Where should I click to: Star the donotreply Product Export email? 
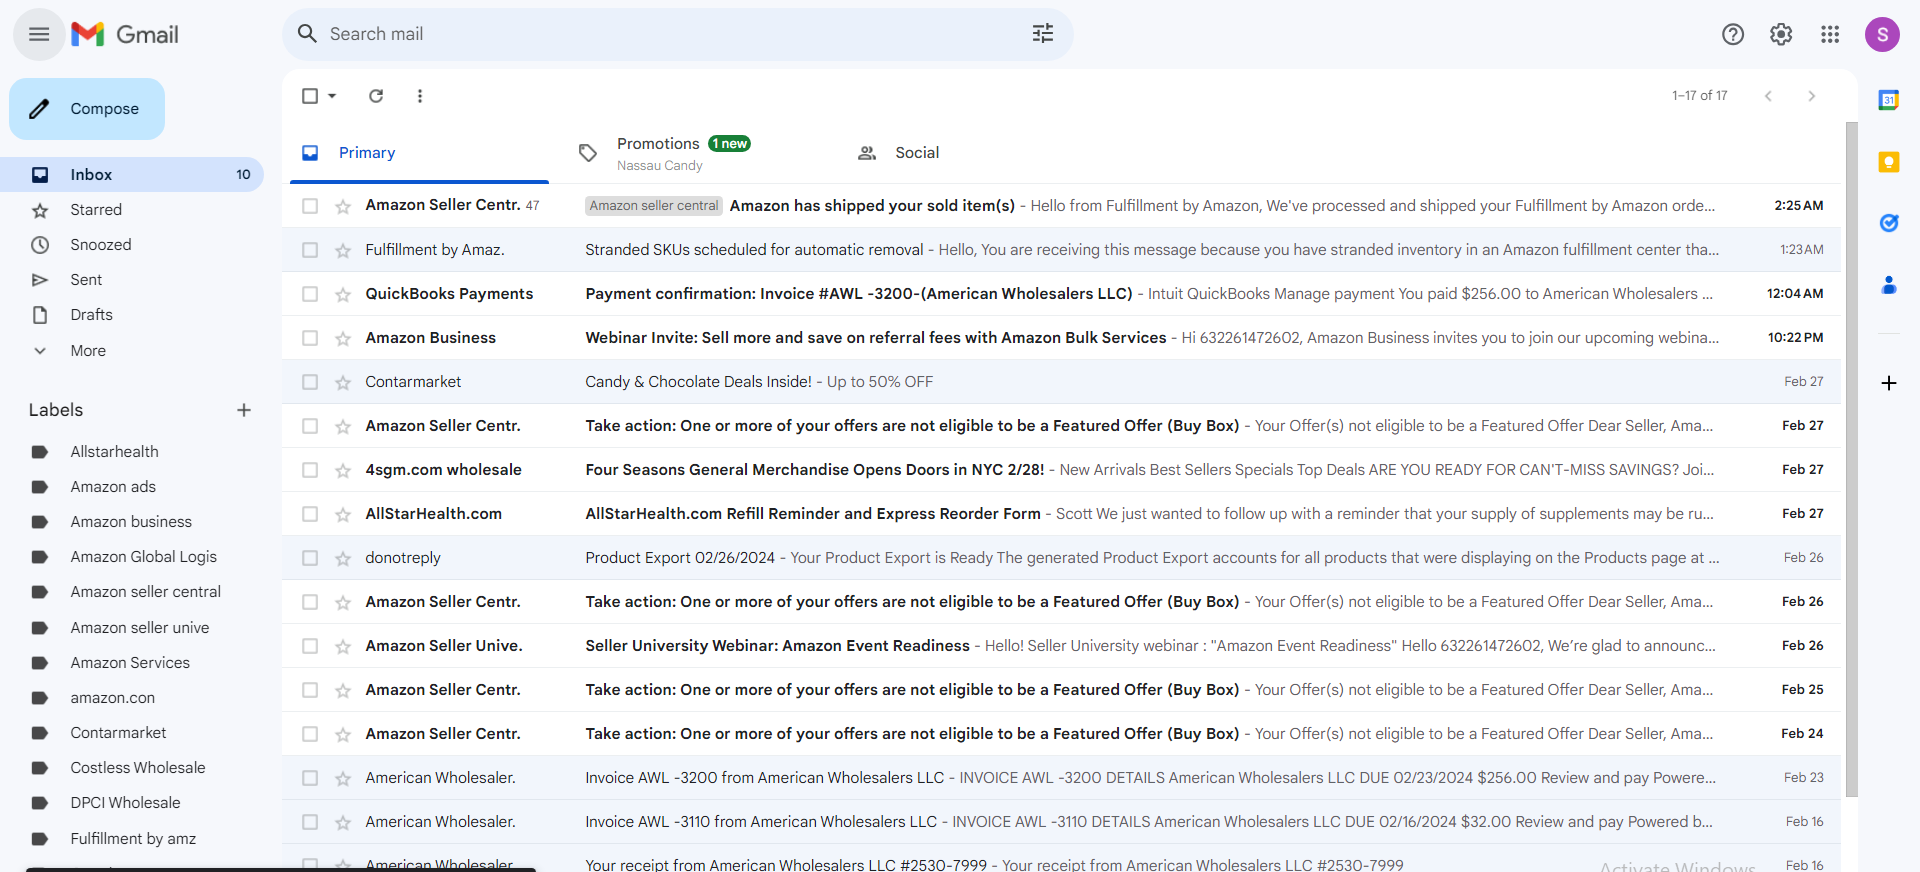click(343, 558)
